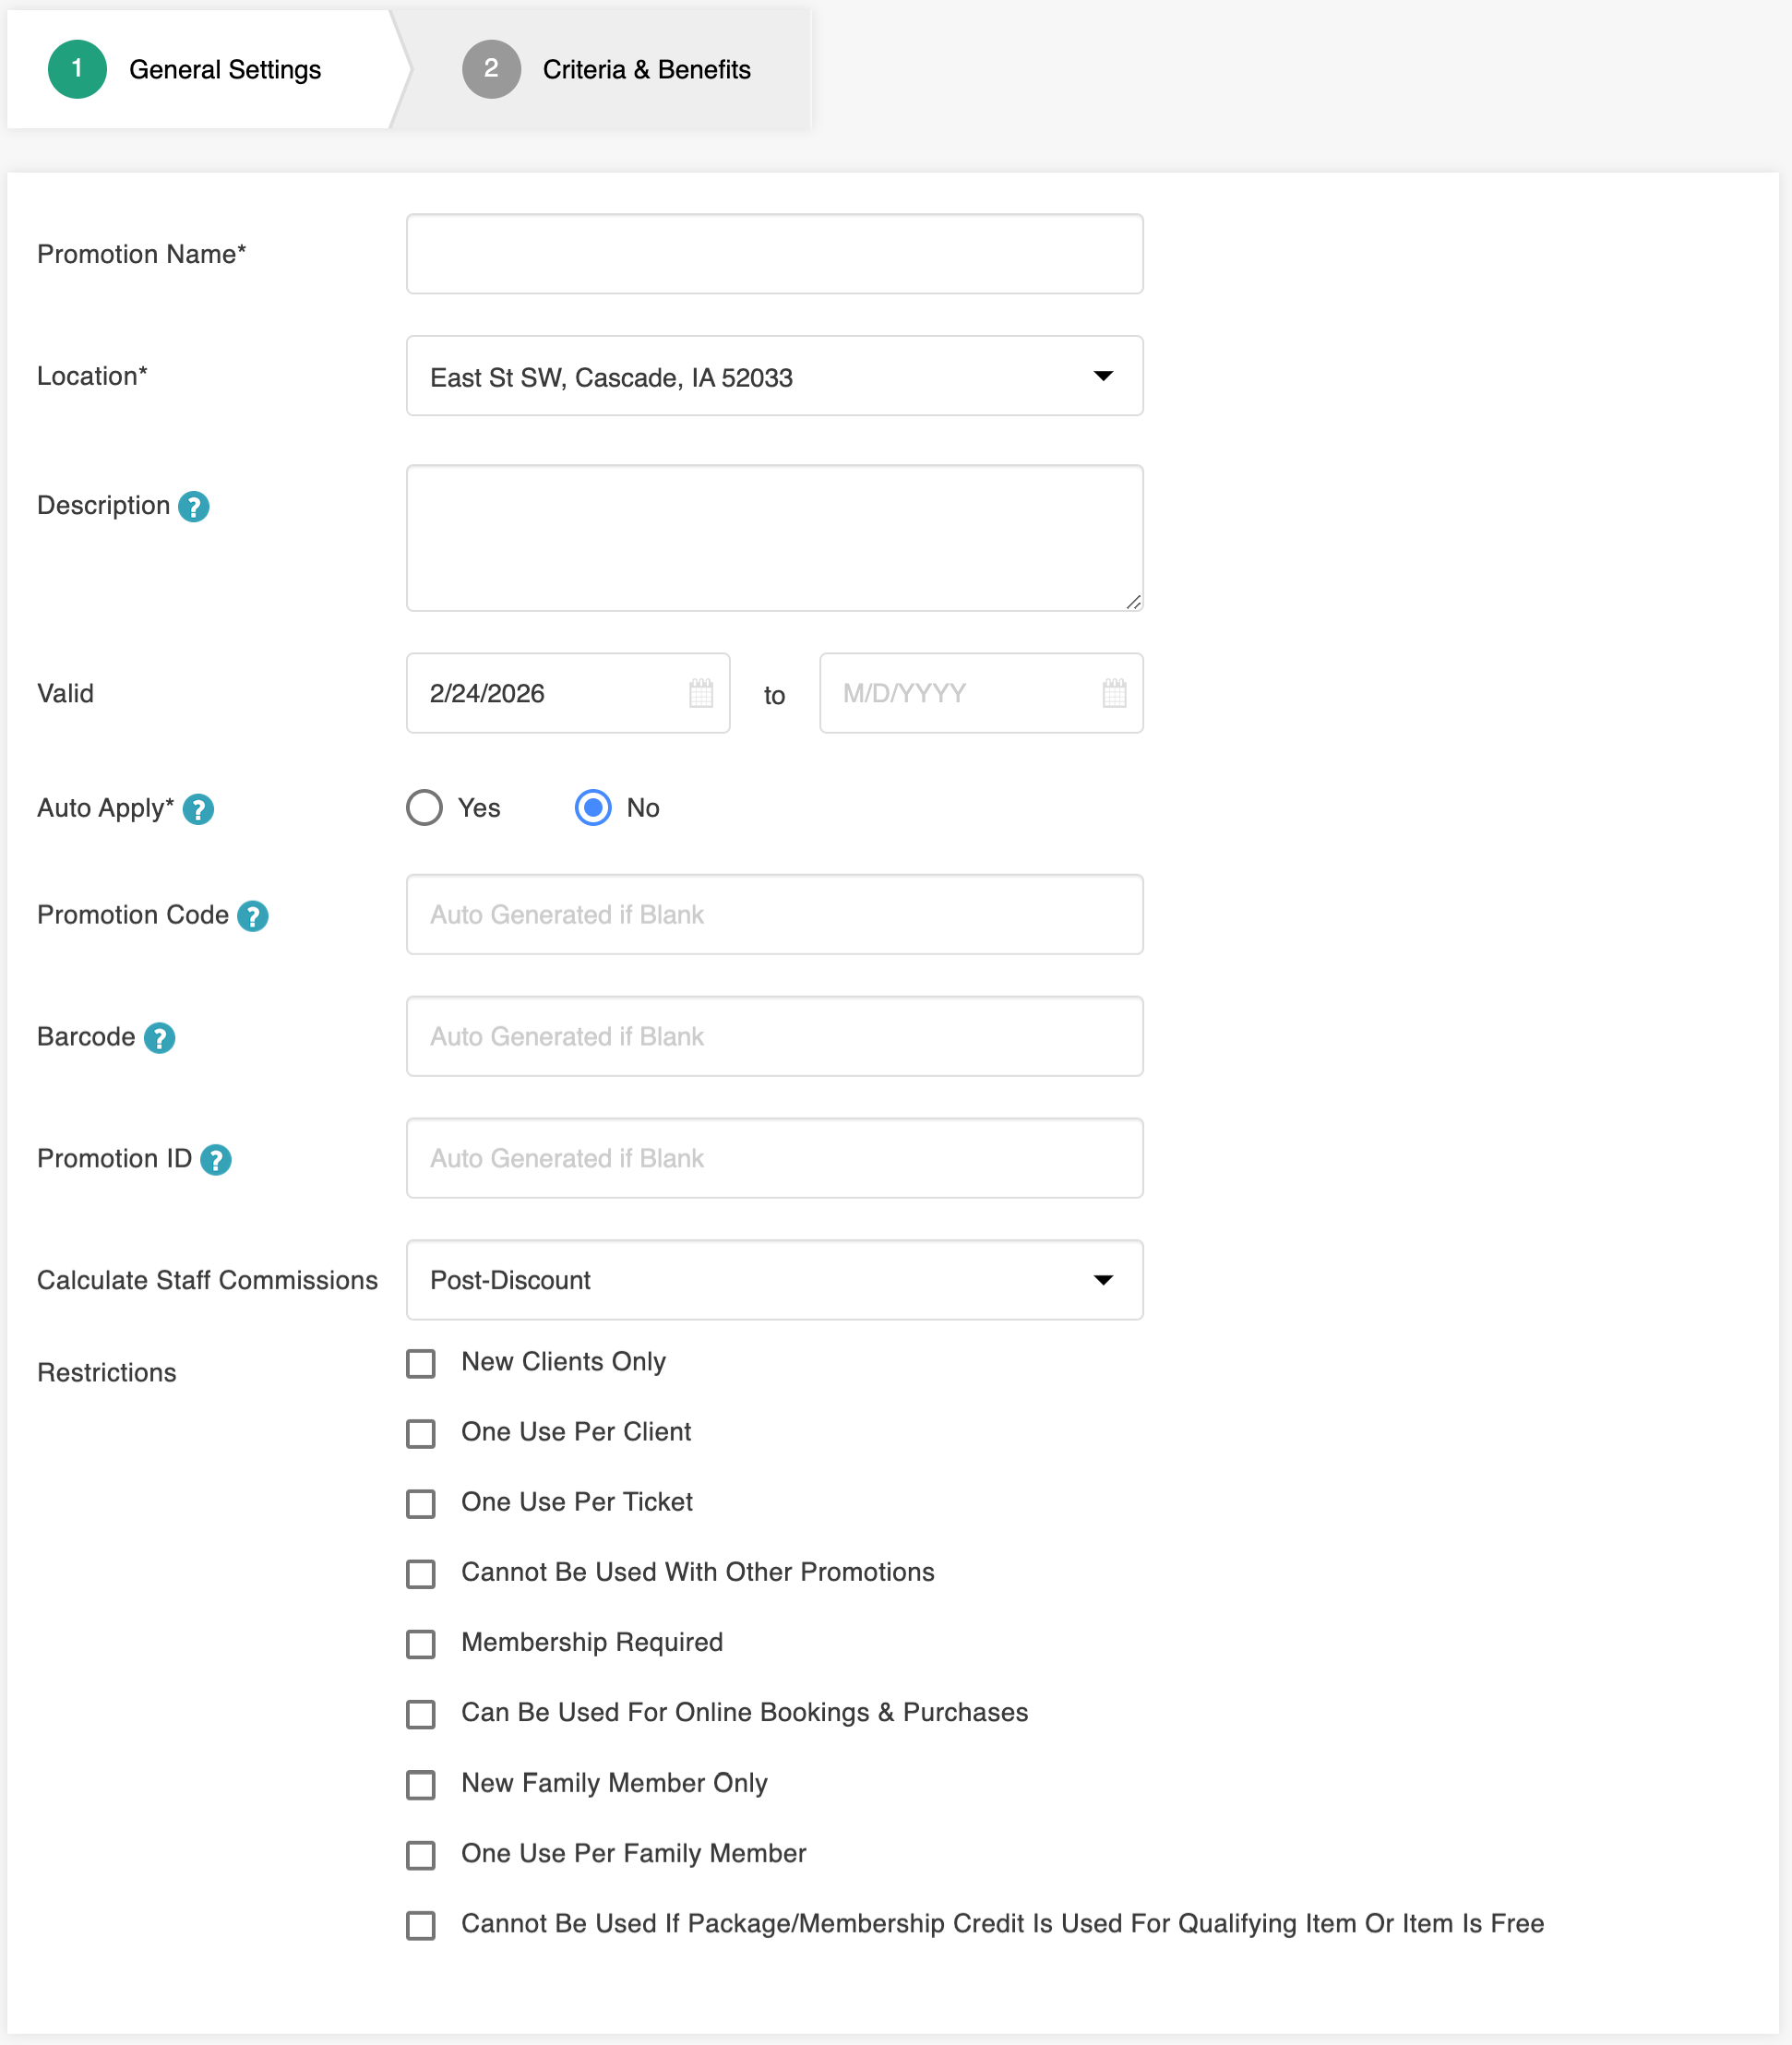Tick the Membership Required checkbox
The width and height of the screenshot is (1792, 2045).
click(x=421, y=1644)
